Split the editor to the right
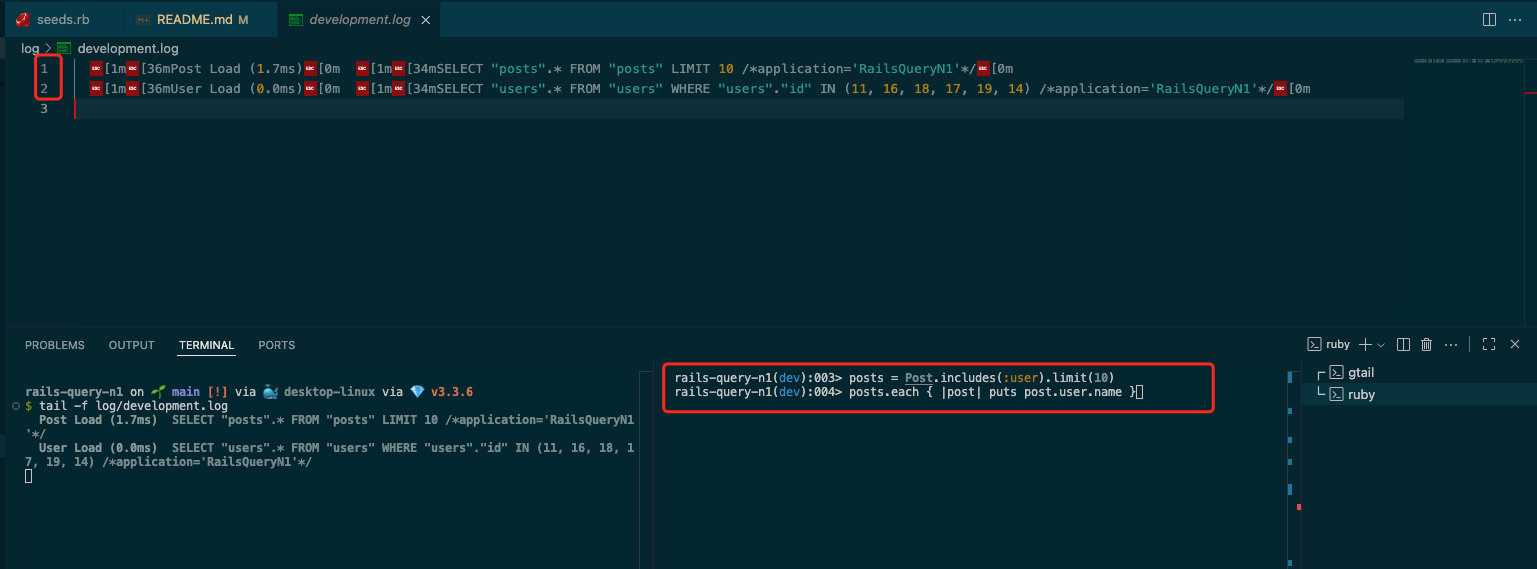The height and width of the screenshot is (569, 1537). point(1489,19)
